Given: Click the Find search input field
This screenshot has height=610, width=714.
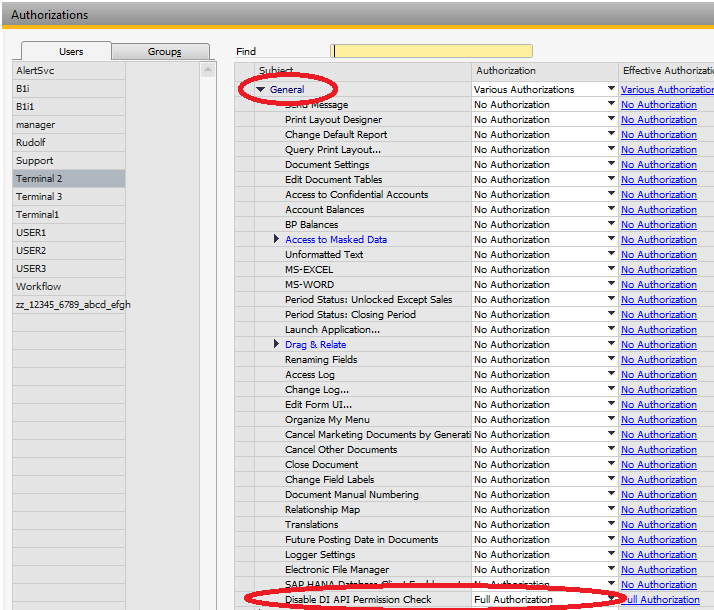Looking at the screenshot, I should (431, 51).
